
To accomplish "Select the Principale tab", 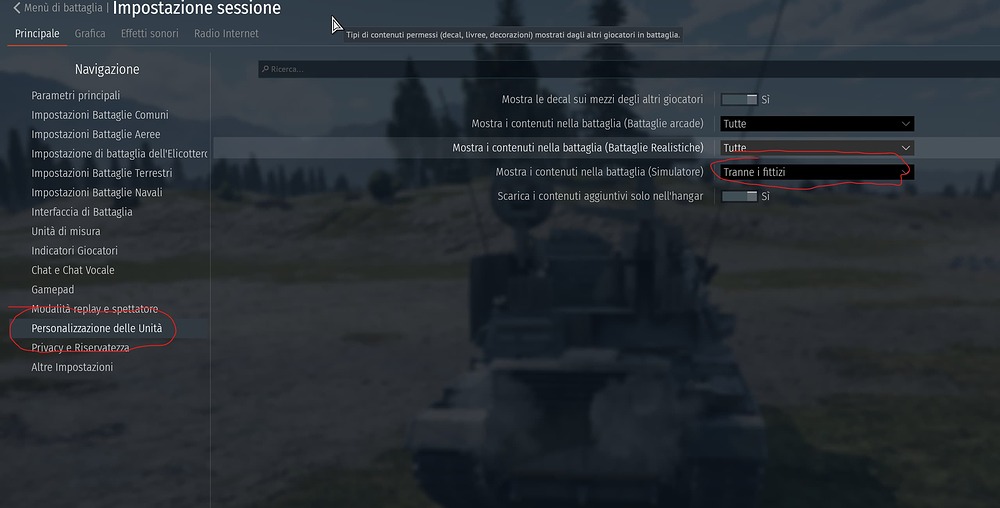I will pyautogui.click(x=37, y=33).
